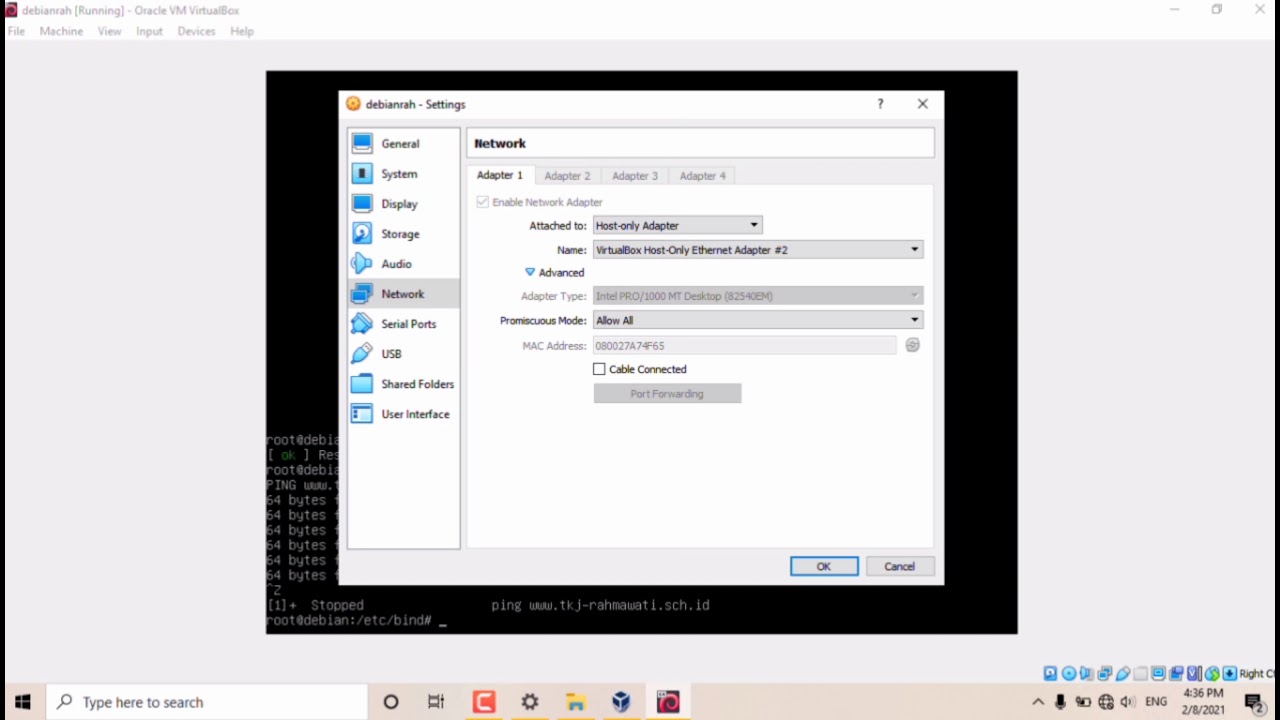Open the Promiscuous Mode dropdown
Screen dimensions: 1280x720
[x=758, y=320]
